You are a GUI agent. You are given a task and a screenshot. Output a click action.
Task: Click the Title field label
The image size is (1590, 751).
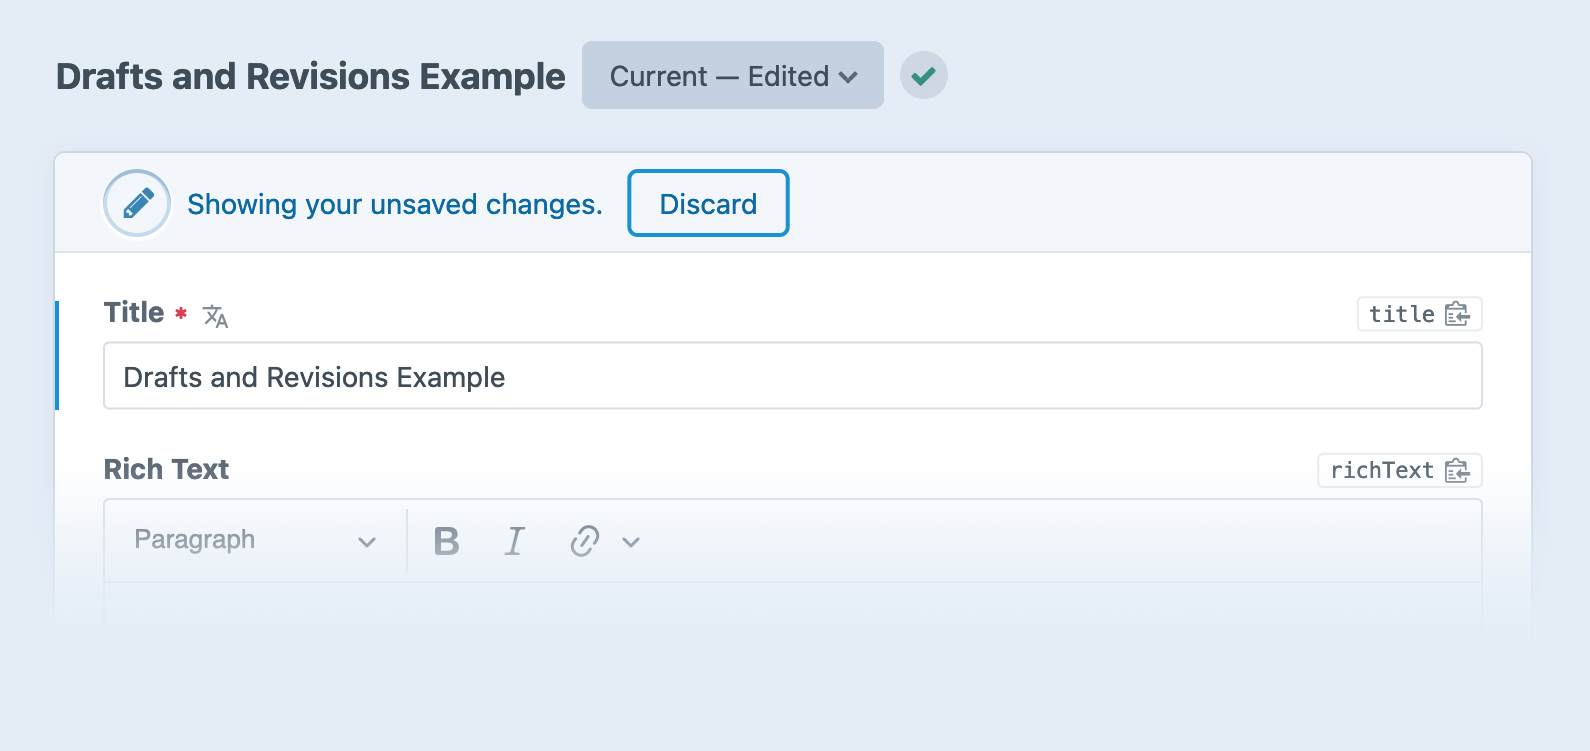coord(133,312)
